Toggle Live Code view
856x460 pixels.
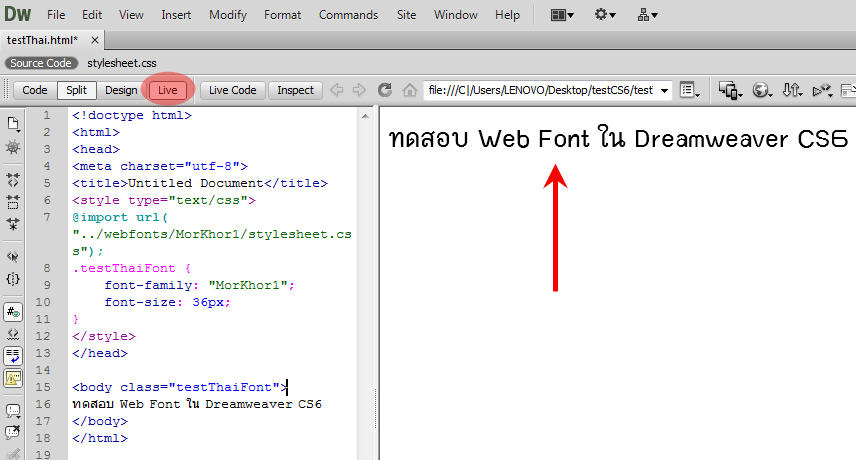click(233, 90)
